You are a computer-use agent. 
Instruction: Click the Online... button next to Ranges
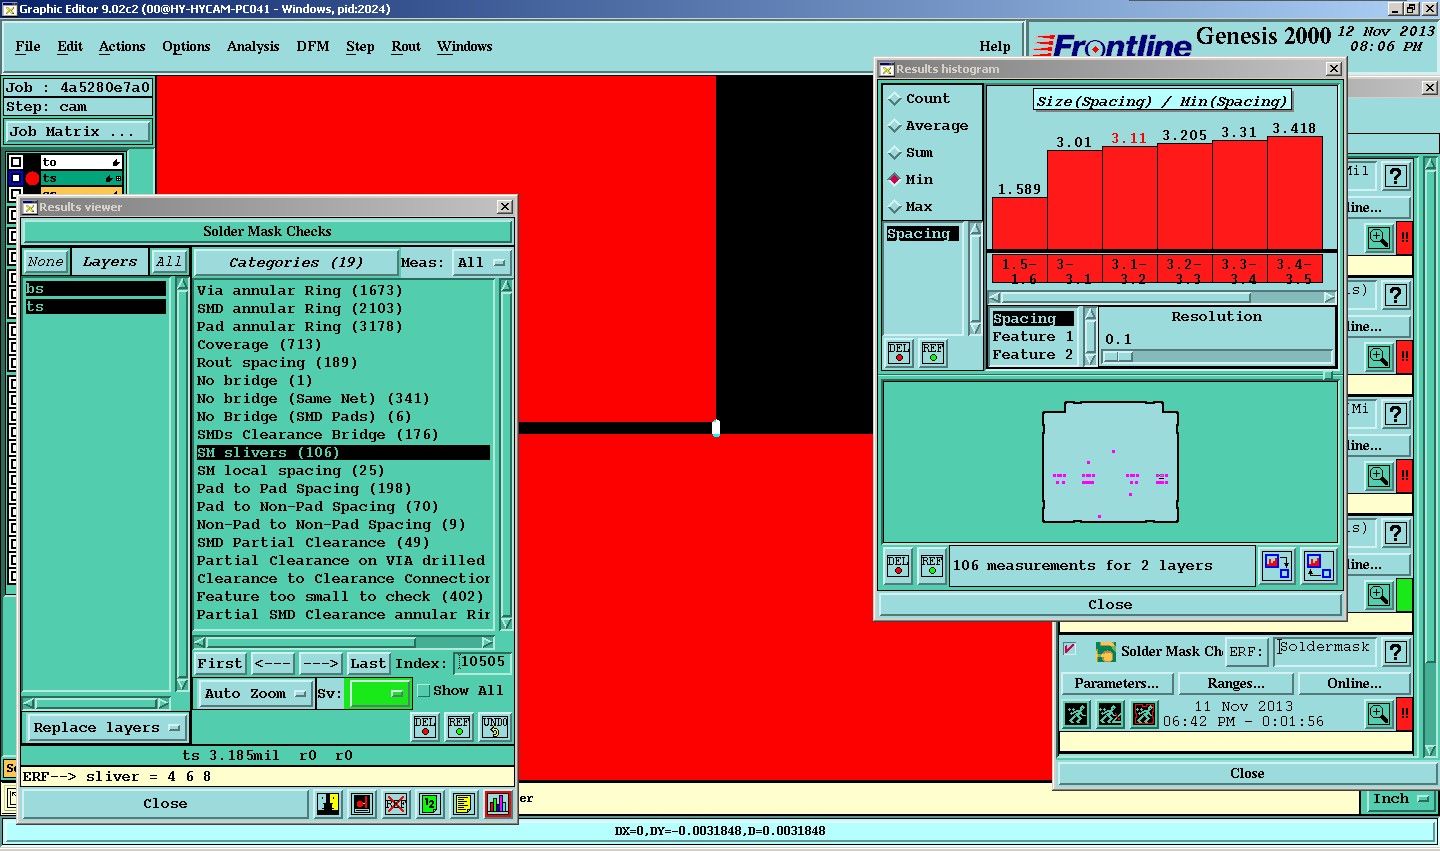pyautogui.click(x=1355, y=684)
